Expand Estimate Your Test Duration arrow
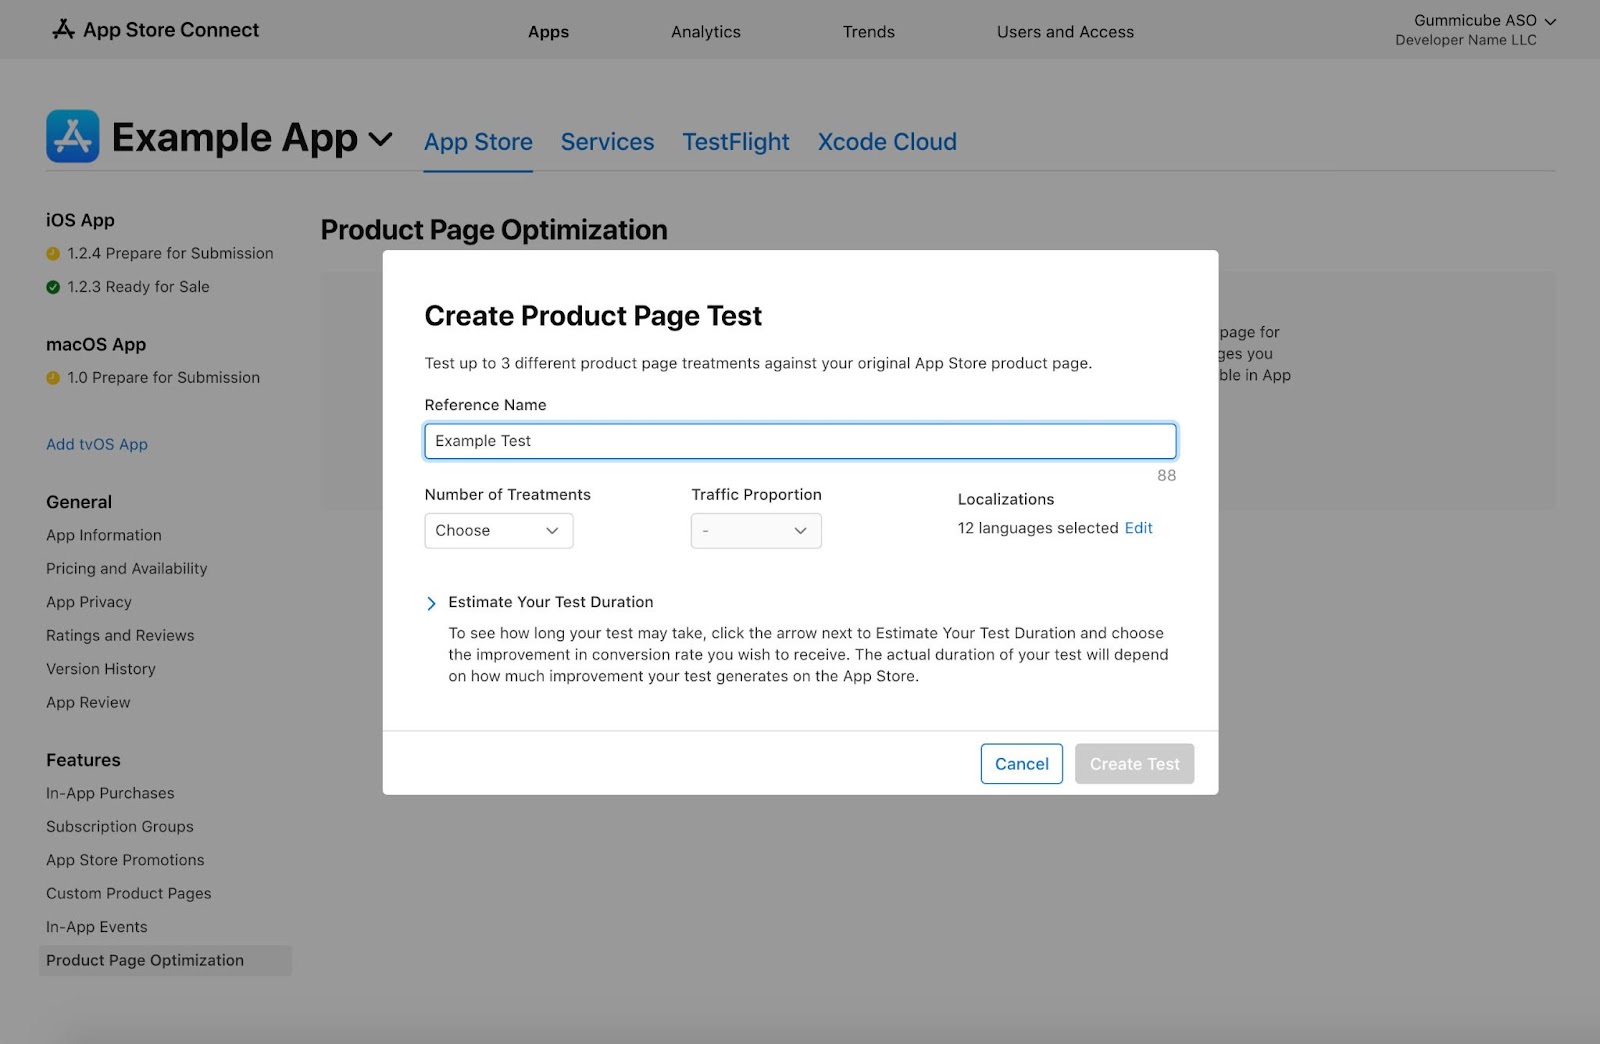 tap(431, 603)
